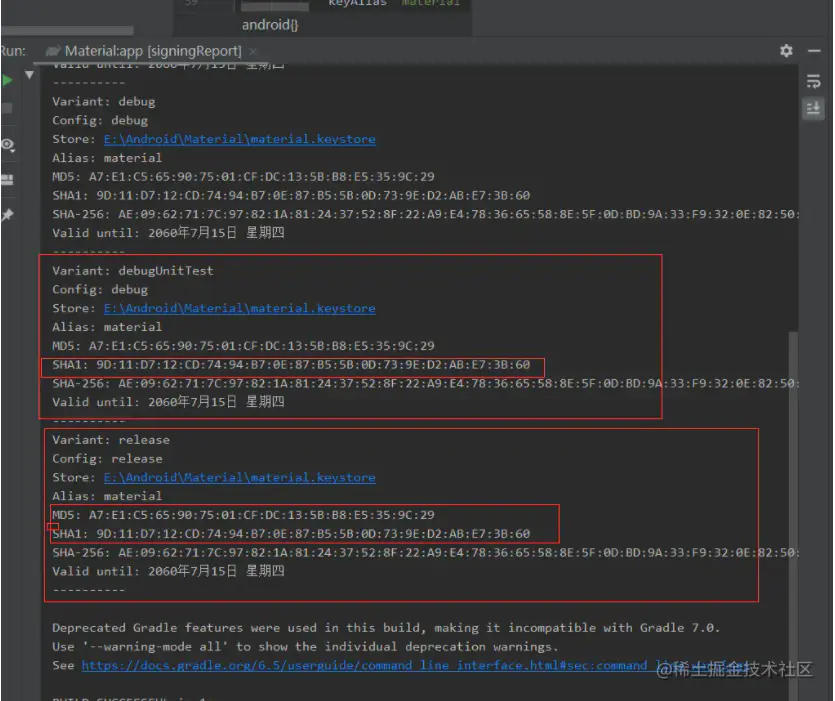Click the 'Variant: debug' line
The width and height of the screenshot is (835, 701).
pos(104,102)
